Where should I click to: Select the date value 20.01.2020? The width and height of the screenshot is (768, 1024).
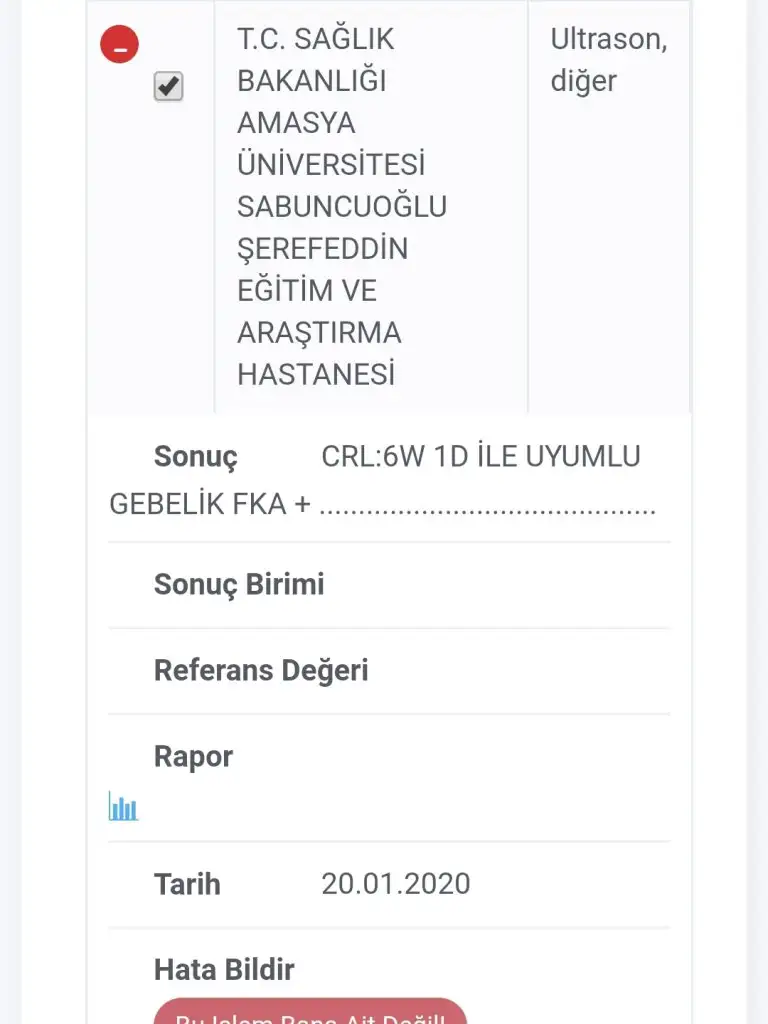(x=395, y=884)
